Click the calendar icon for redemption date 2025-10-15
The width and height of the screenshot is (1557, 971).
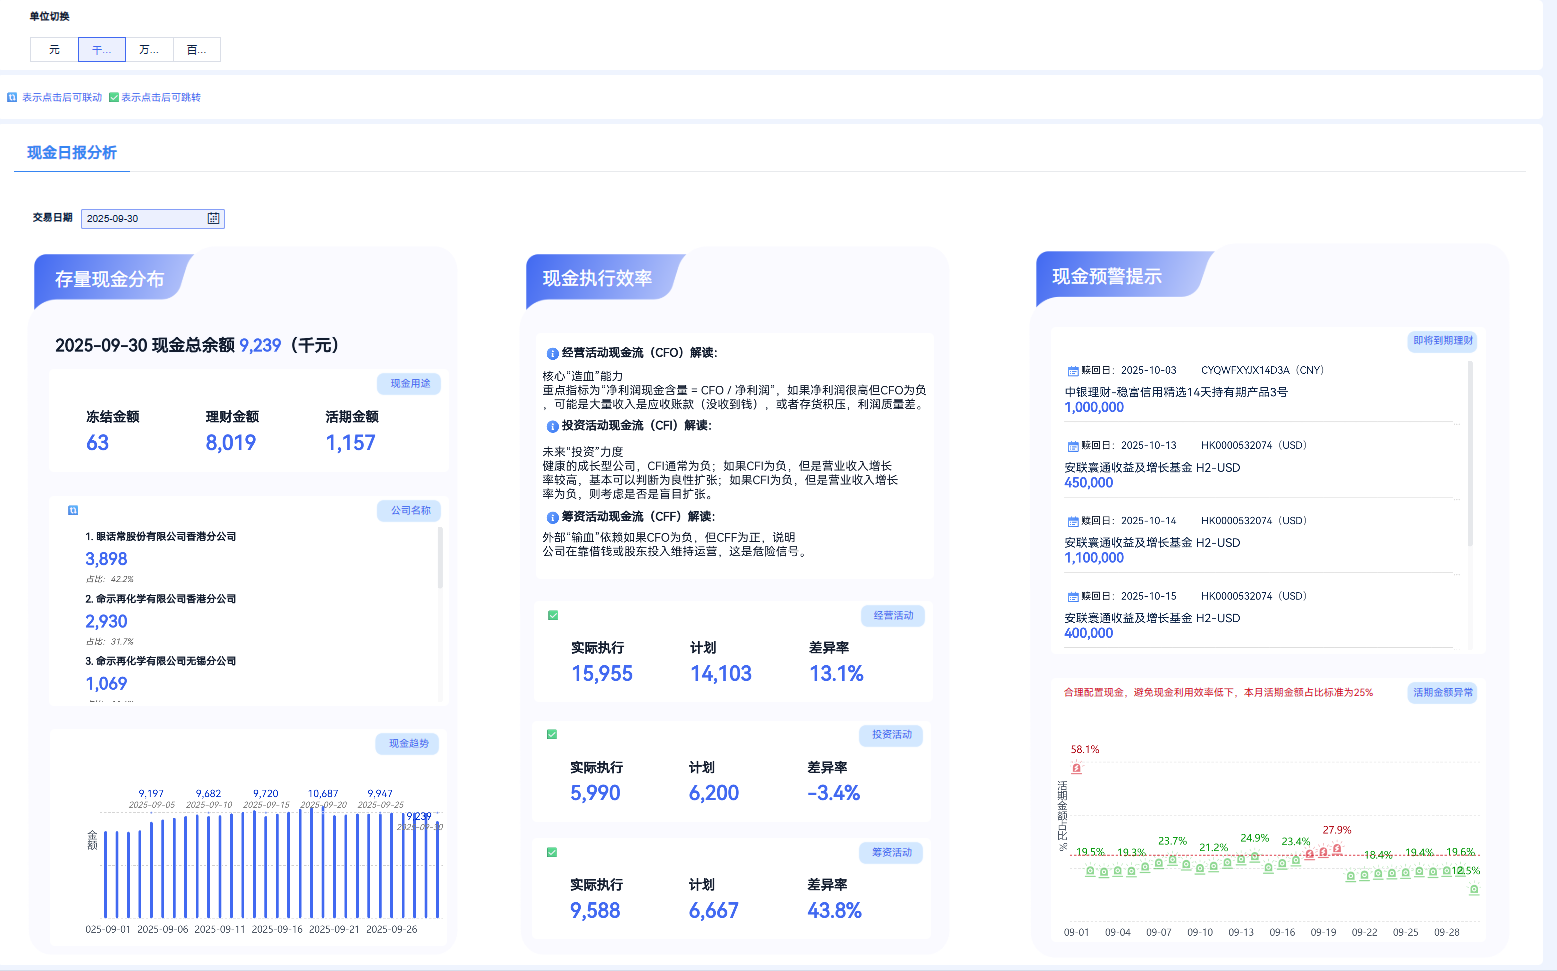1073,597
